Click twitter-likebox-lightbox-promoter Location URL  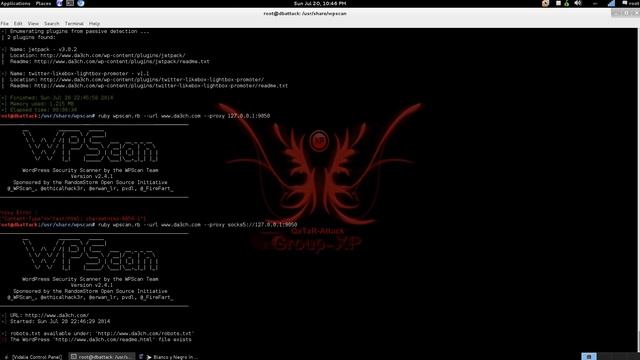[x=152, y=80]
